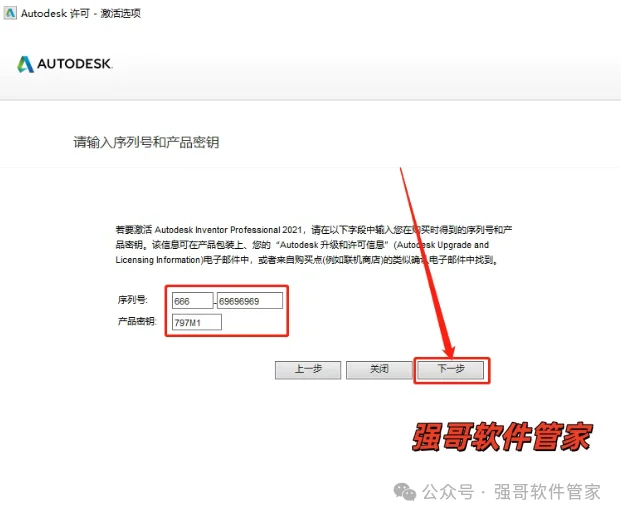Close the dialog with 关闭 button

click(379, 370)
